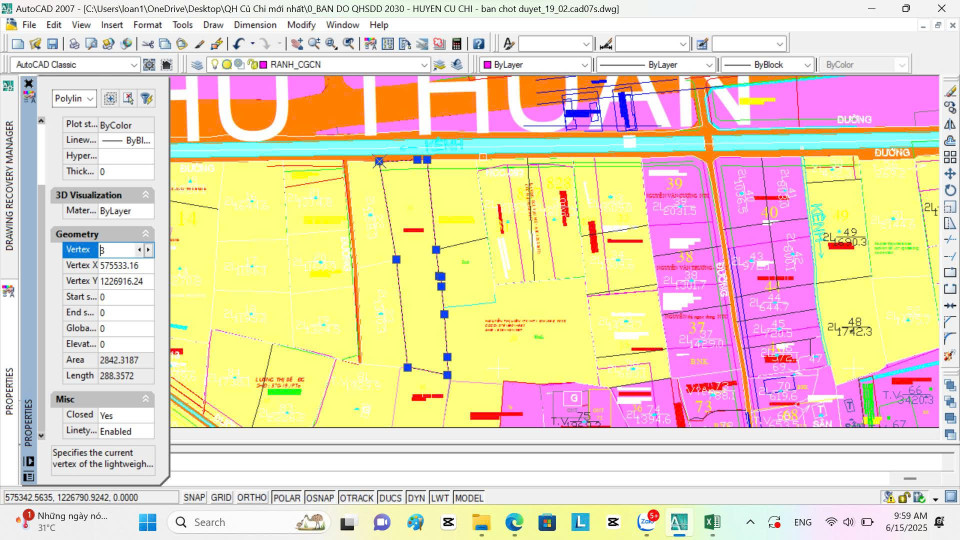Click the Select Objects icon in Properties

click(x=128, y=99)
